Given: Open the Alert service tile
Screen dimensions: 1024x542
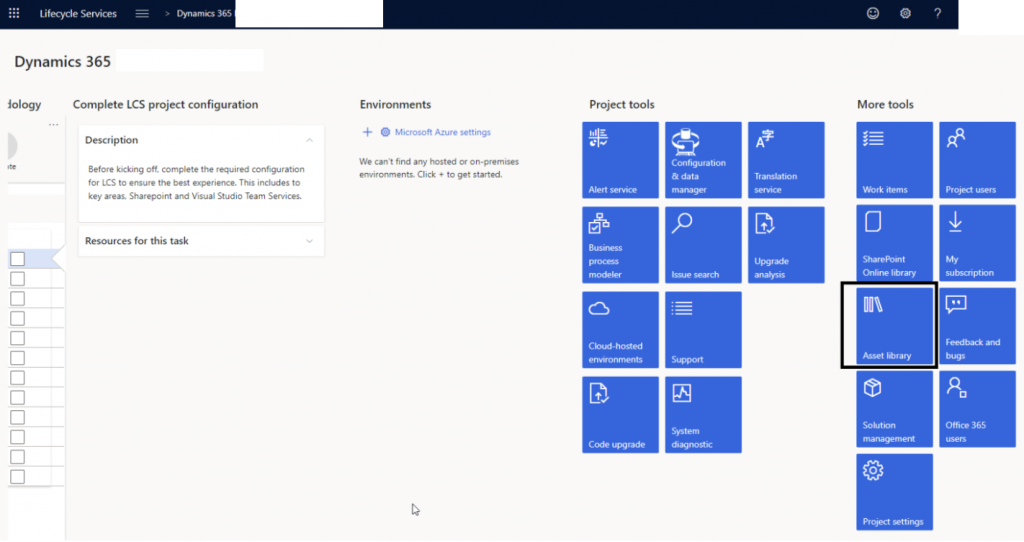Looking at the screenshot, I should click(620, 160).
